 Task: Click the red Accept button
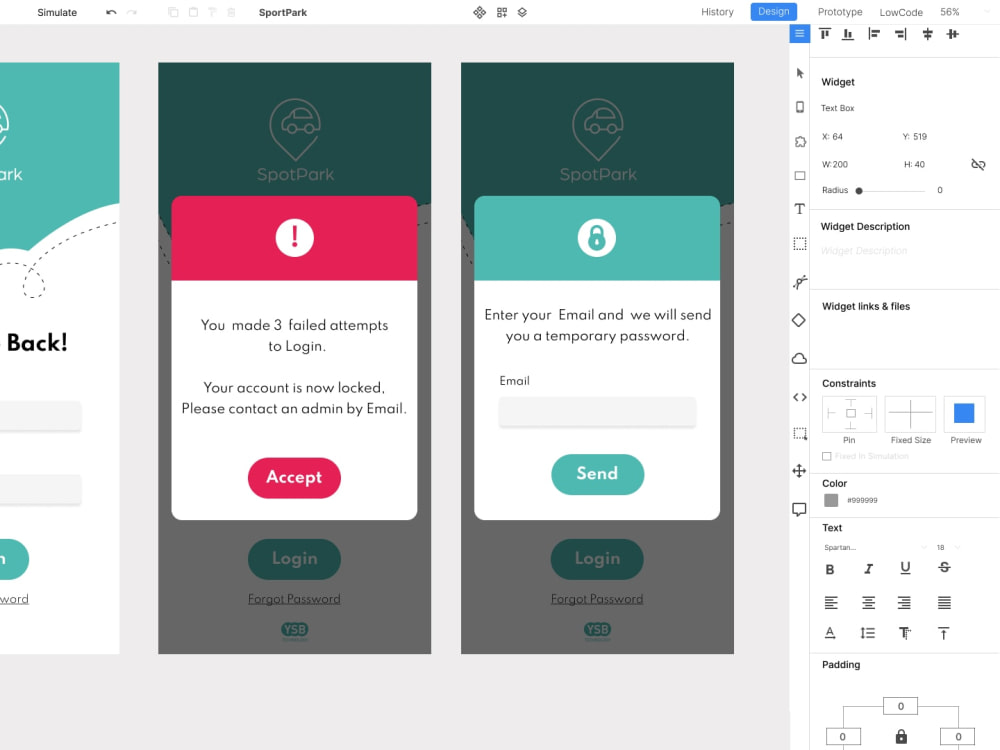click(x=294, y=477)
